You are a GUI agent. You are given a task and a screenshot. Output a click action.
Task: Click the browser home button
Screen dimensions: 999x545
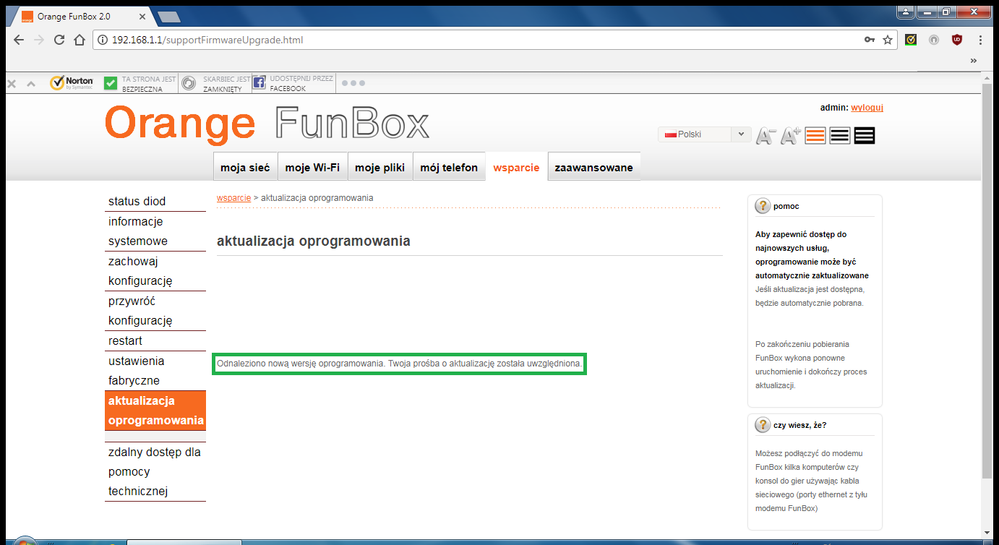(x=80, y=40)
